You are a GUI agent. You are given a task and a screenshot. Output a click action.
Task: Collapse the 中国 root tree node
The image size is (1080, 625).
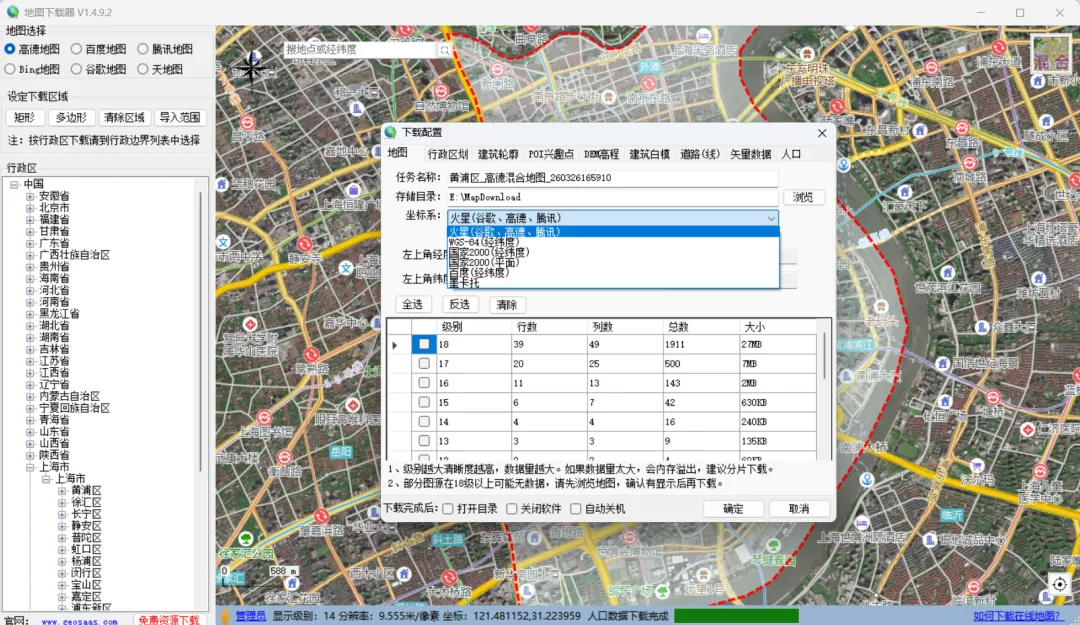14,184
